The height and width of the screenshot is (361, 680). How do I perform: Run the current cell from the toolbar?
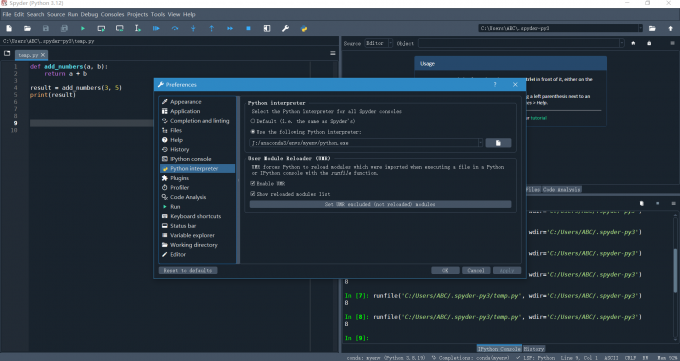[x=101, y=28]
